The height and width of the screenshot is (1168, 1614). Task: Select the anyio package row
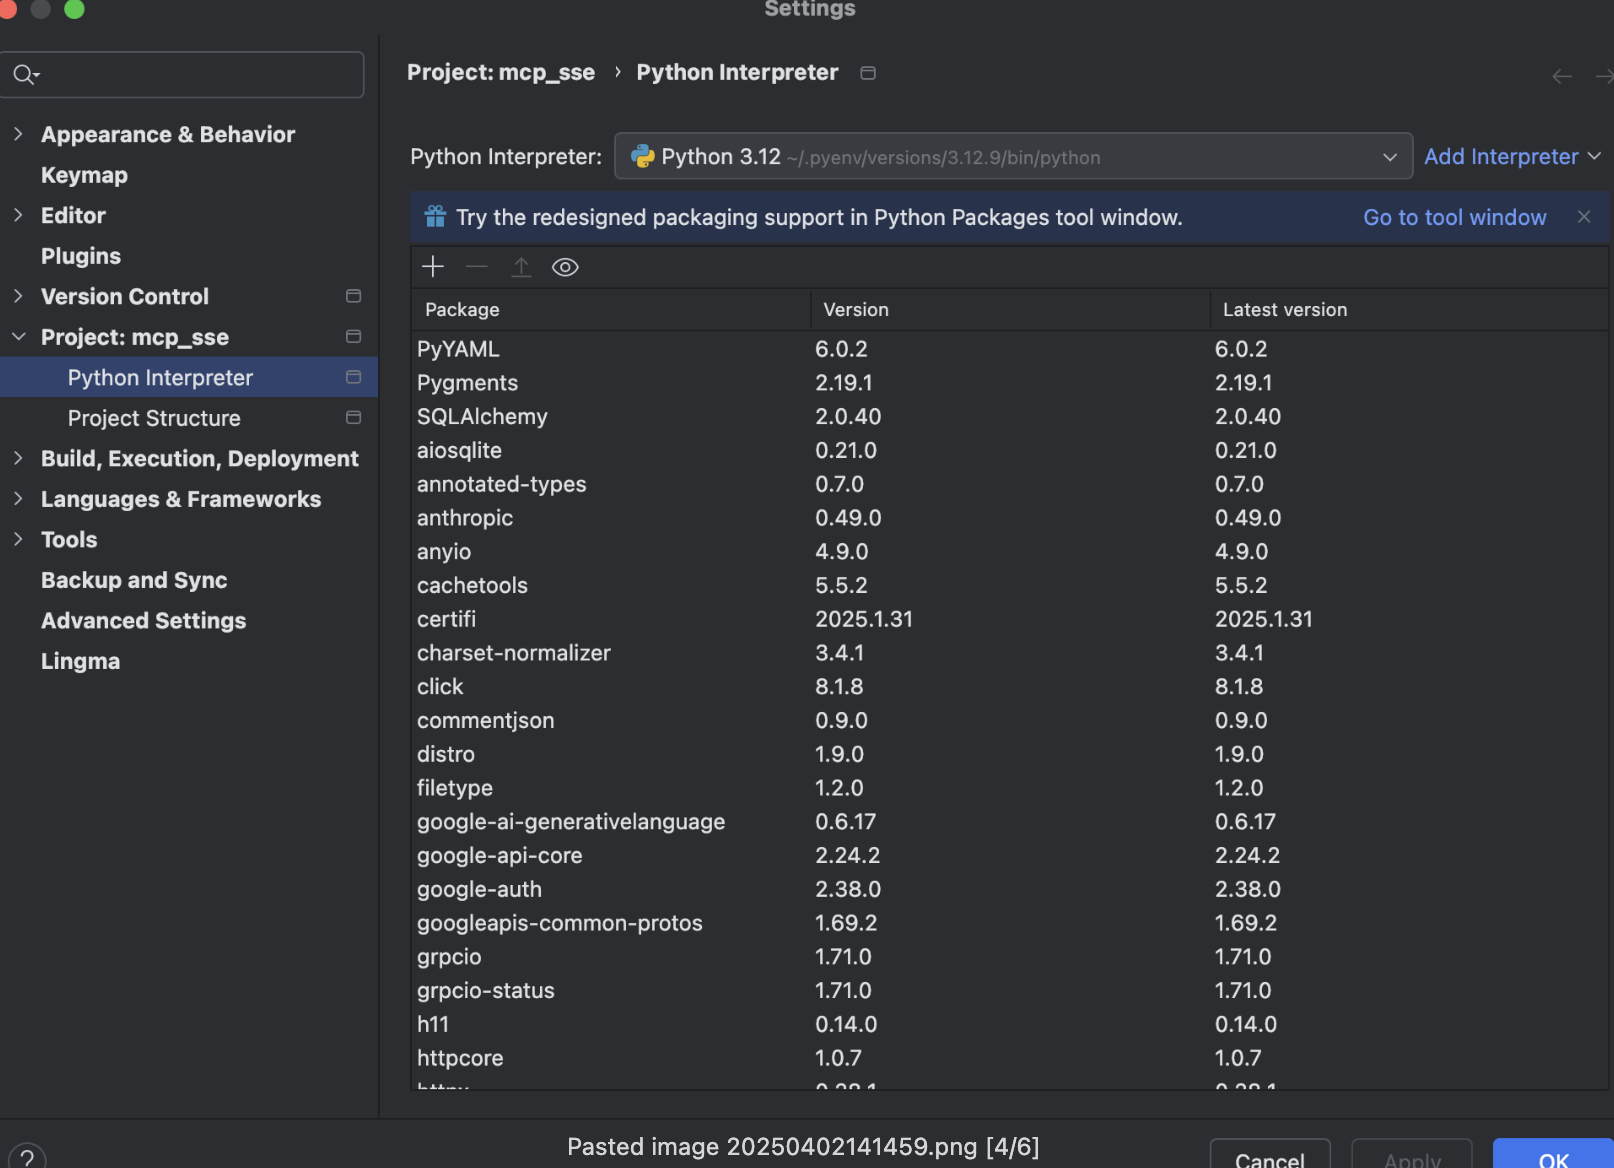point(1009,551)
